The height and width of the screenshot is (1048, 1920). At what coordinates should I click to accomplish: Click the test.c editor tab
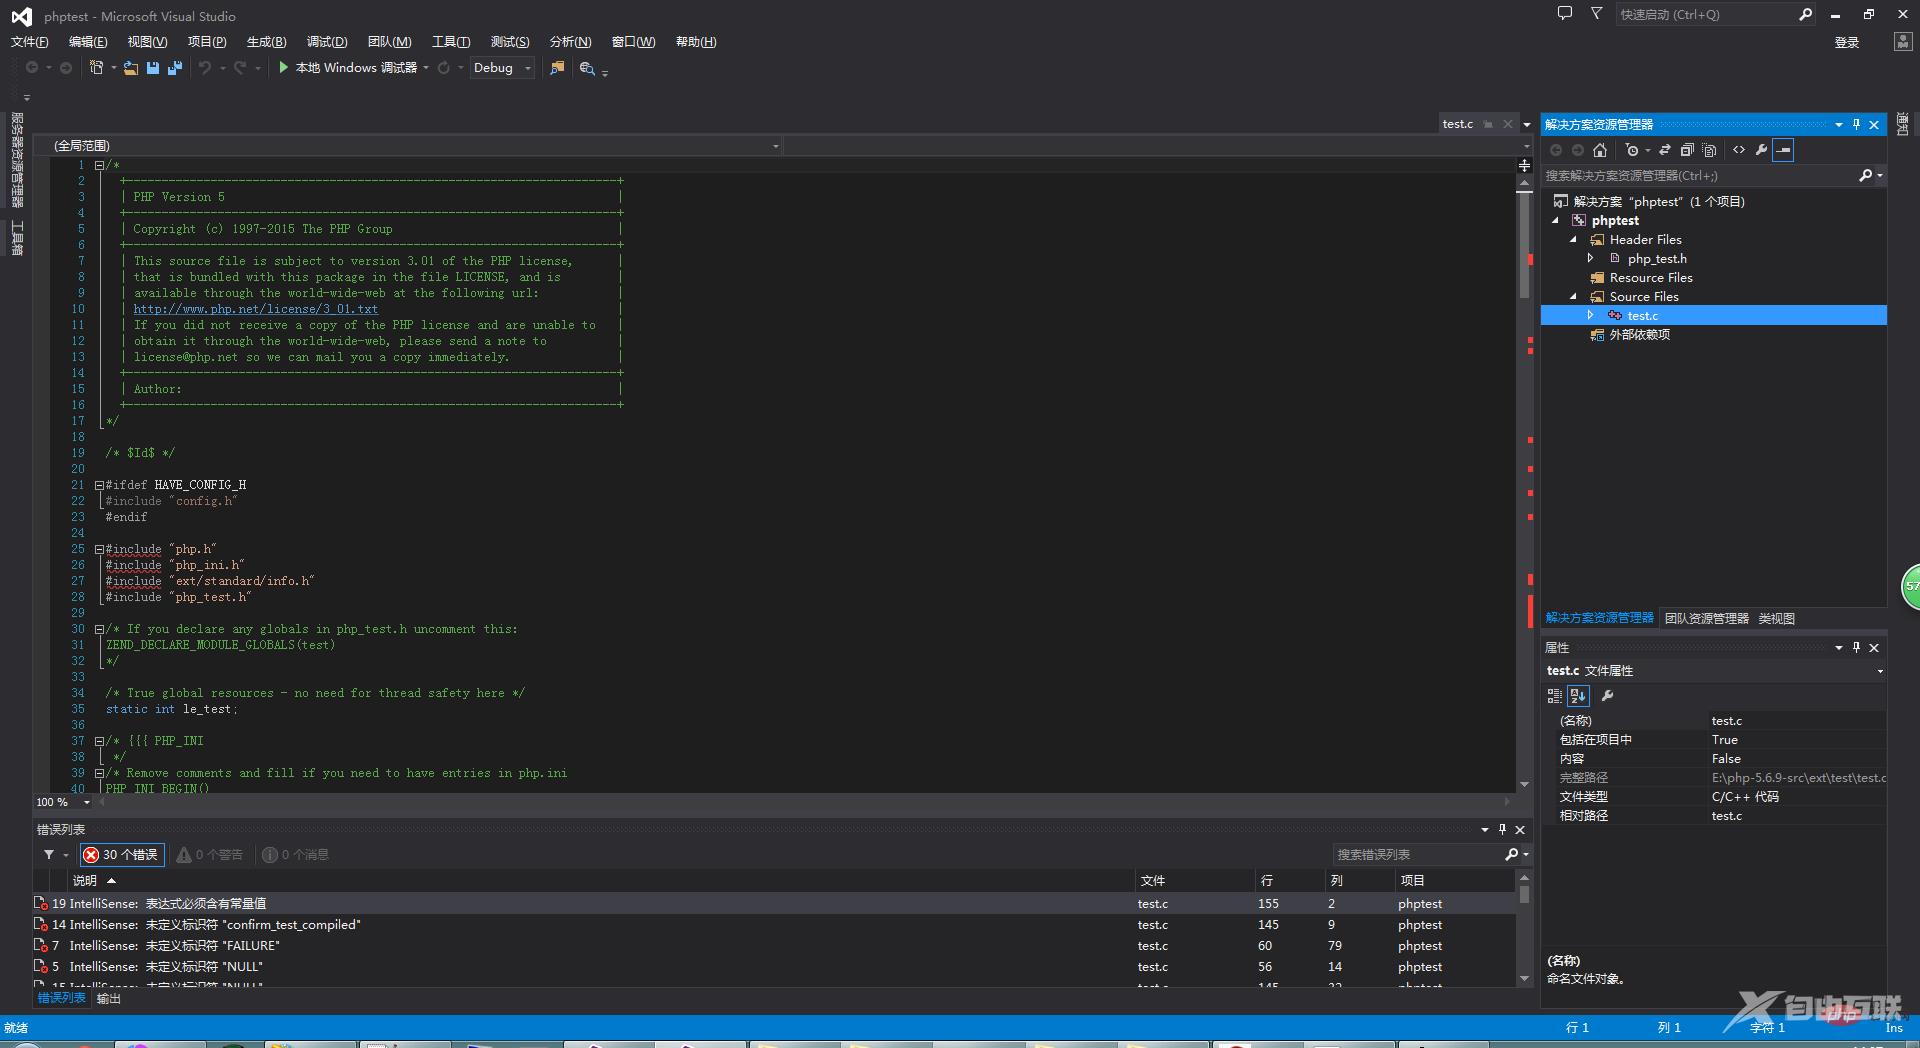tap(1457, 124)
